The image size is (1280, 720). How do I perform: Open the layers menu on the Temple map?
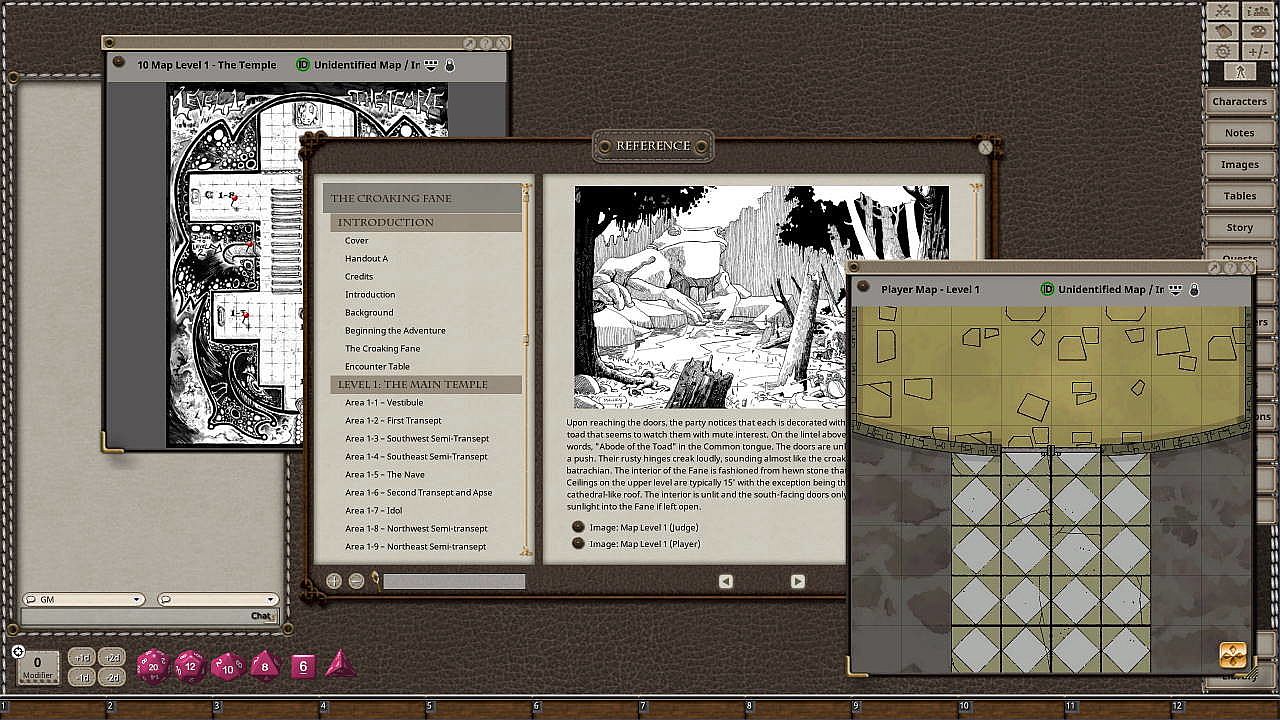(432, 65)
